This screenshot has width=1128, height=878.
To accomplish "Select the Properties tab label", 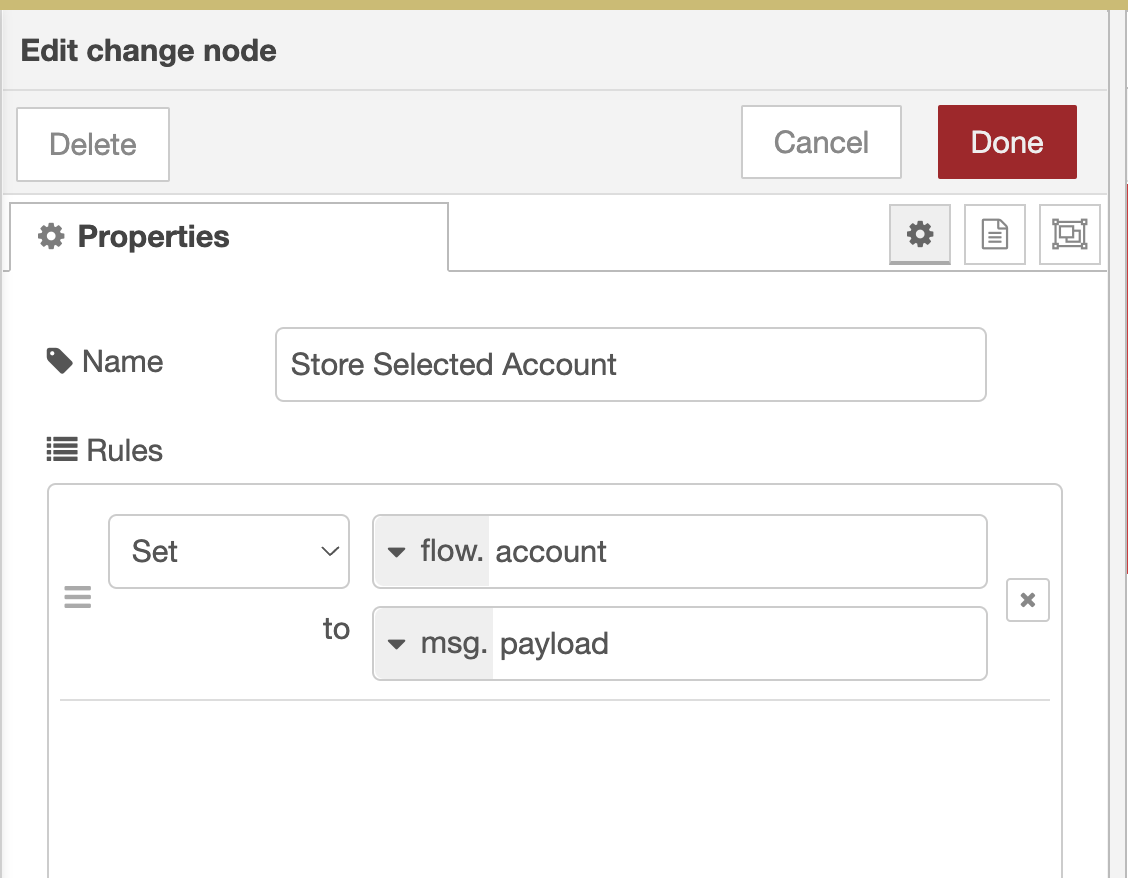I will pos(153,237).
